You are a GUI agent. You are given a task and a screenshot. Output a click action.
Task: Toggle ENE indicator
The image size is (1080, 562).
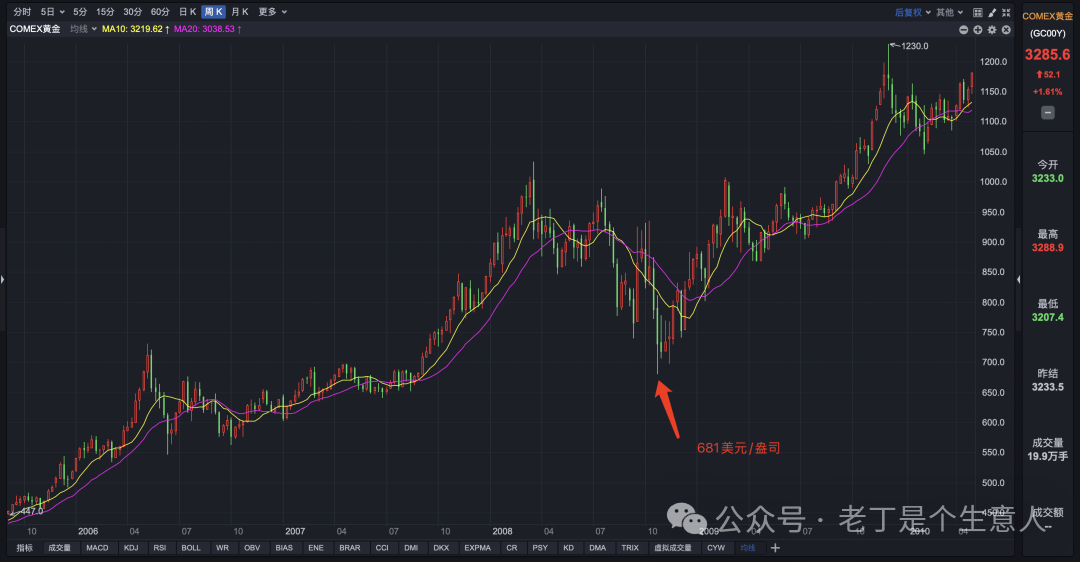pyautogui.click(x=315, y=548)
